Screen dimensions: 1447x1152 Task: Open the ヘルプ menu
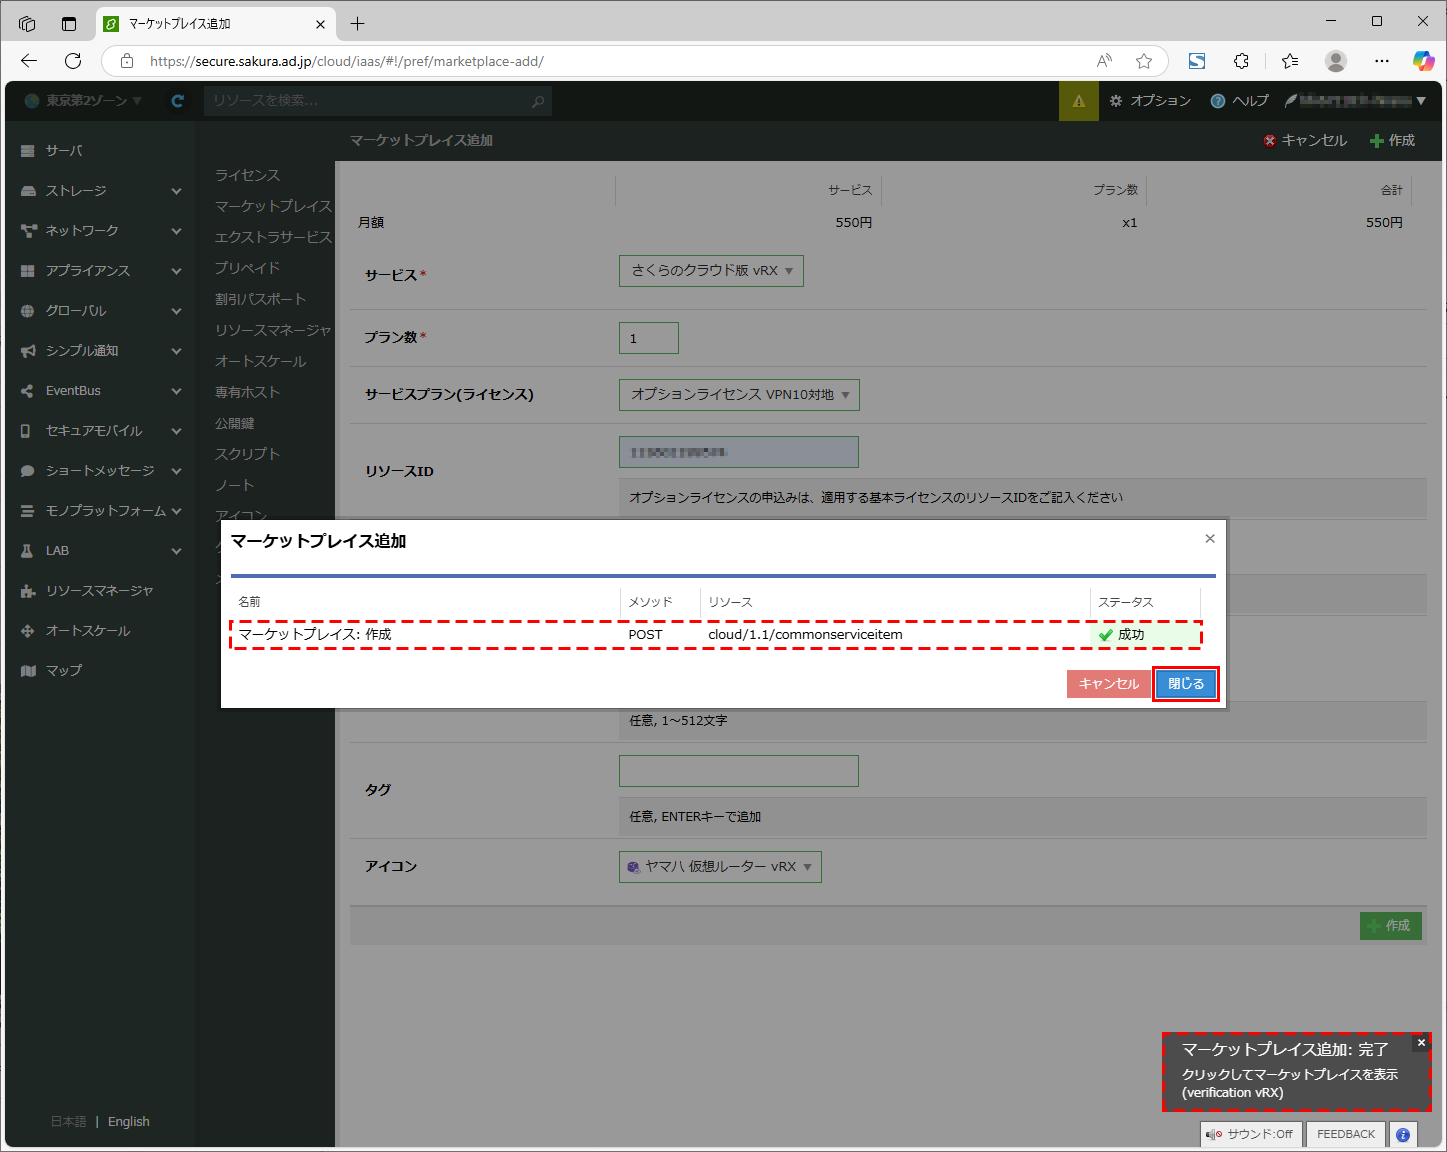click(1239, 101)
